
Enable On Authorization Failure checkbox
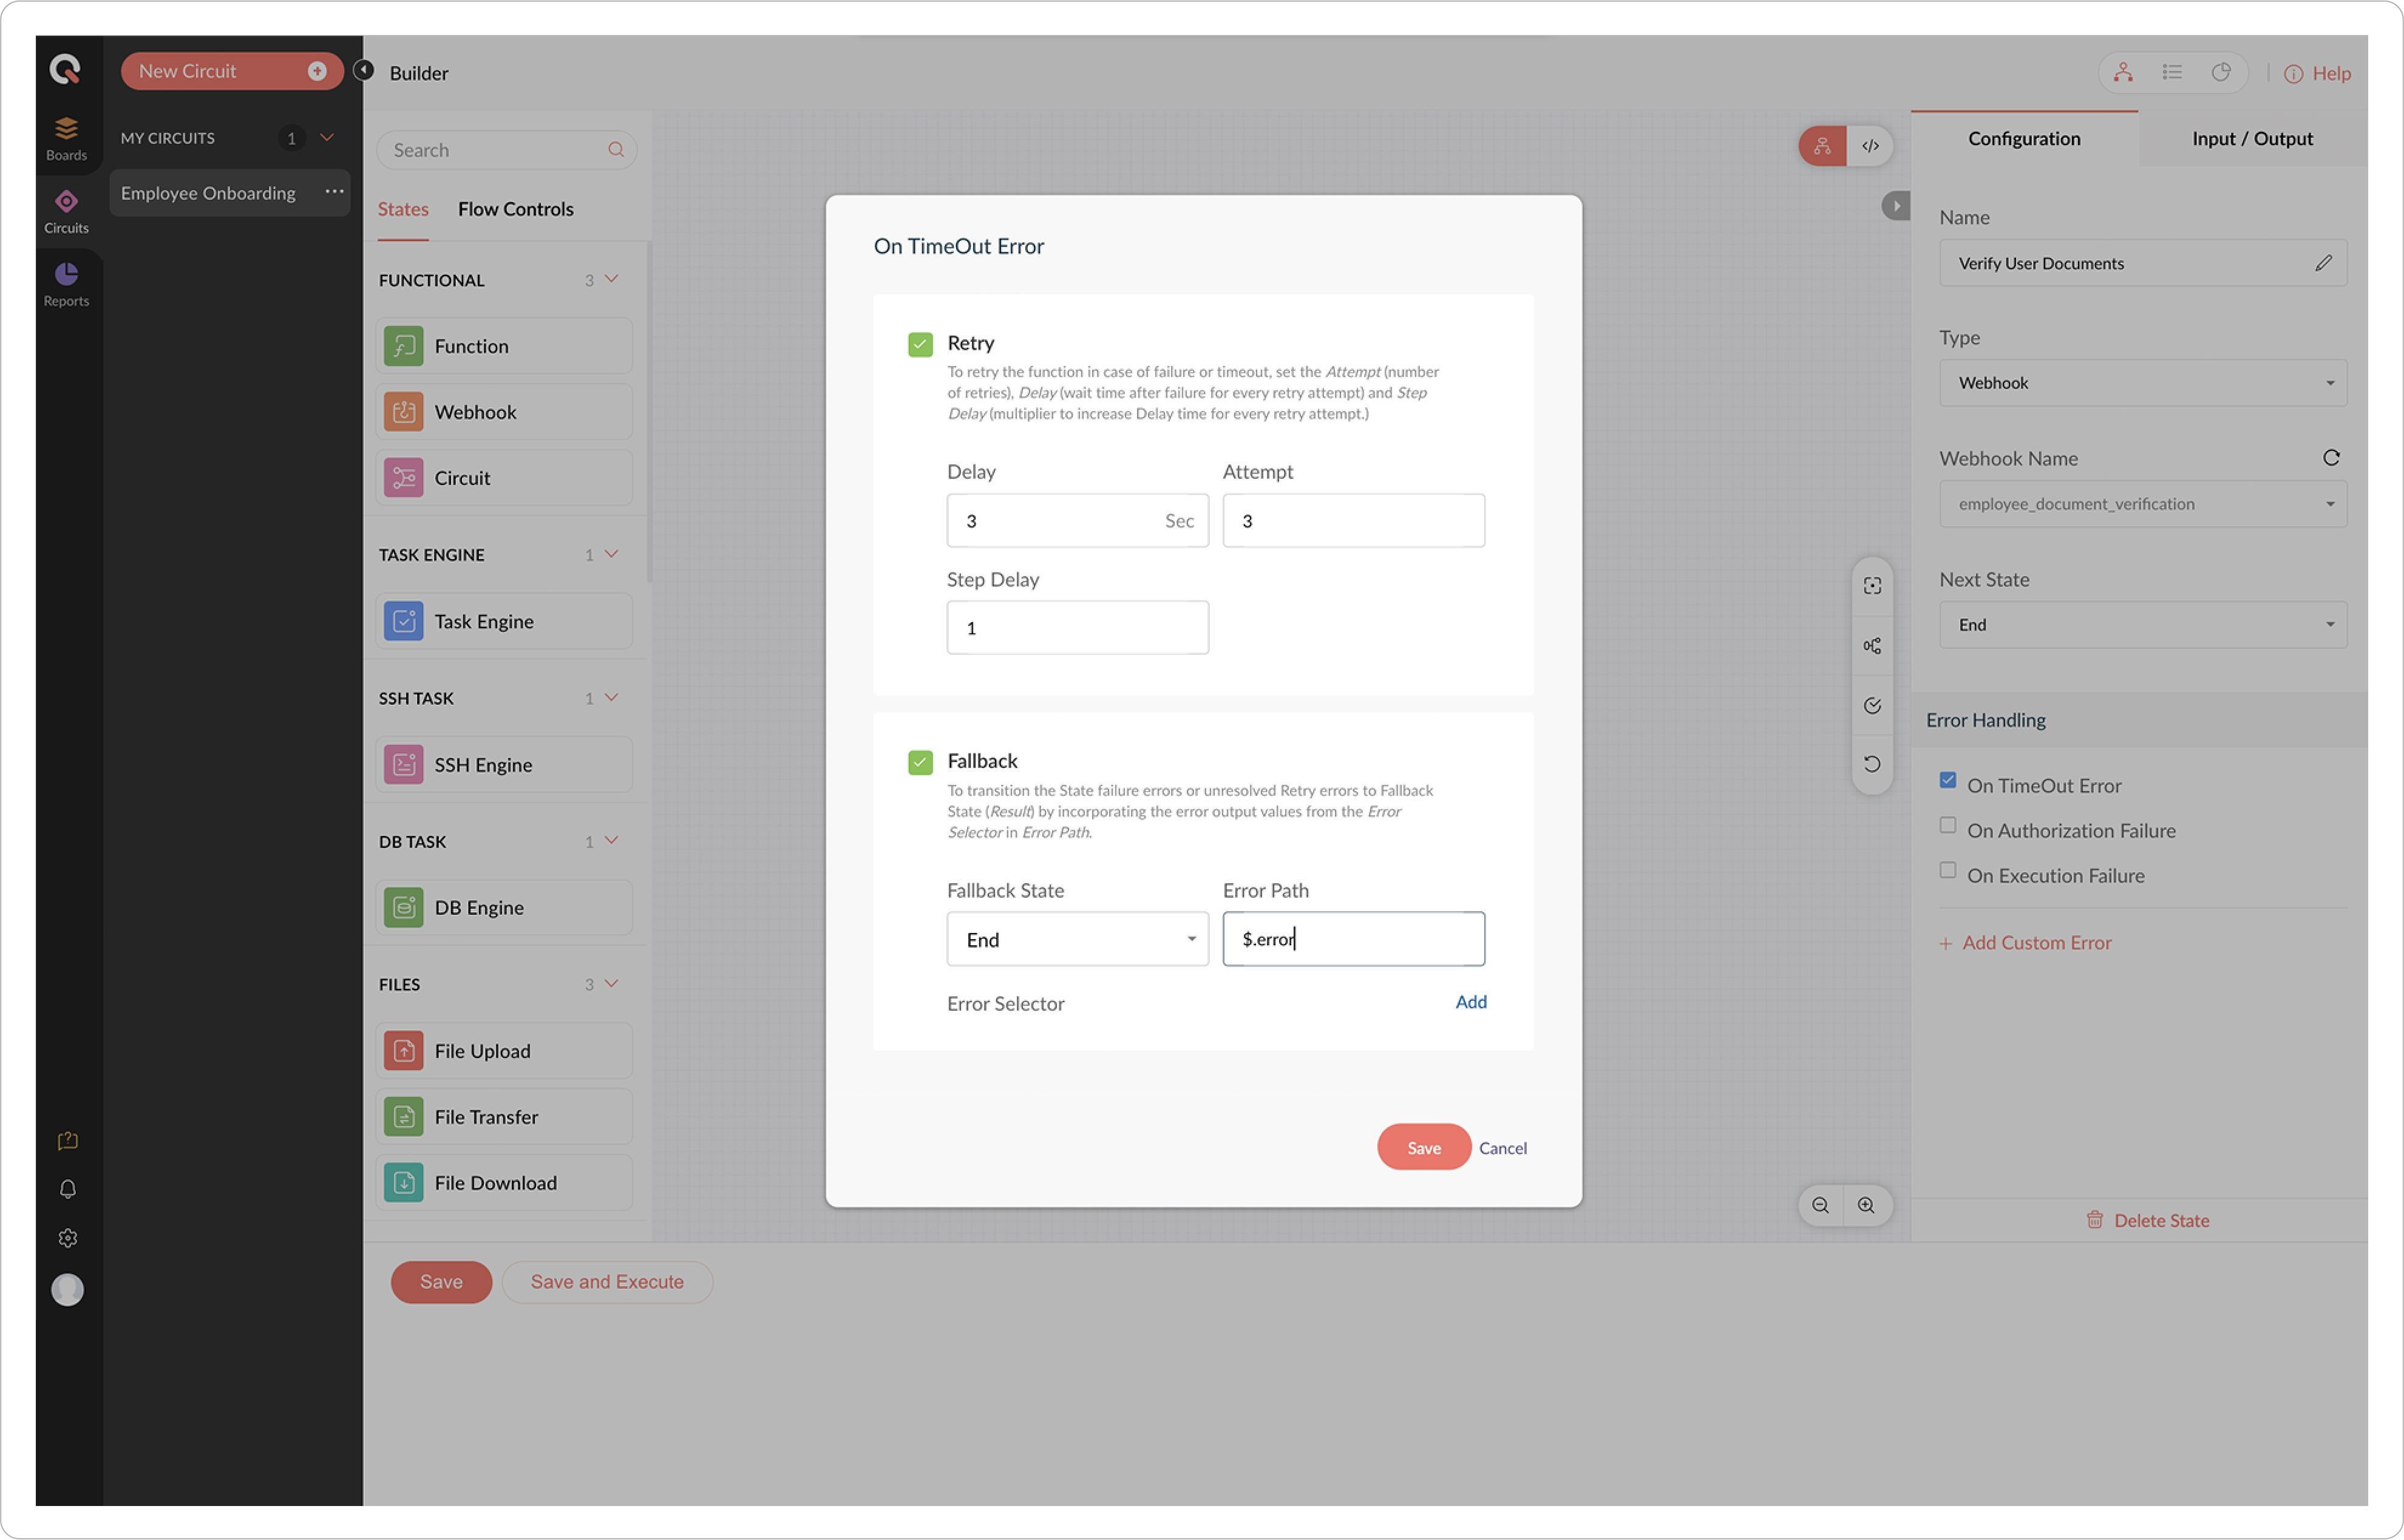pos(1947,826)
